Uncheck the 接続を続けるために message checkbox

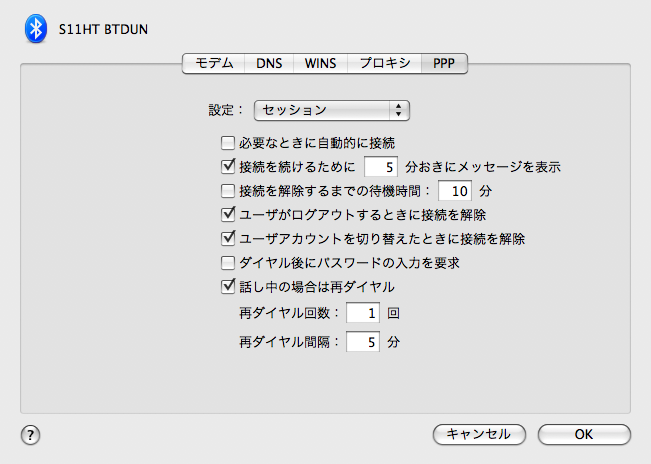[x=227, y=166]
